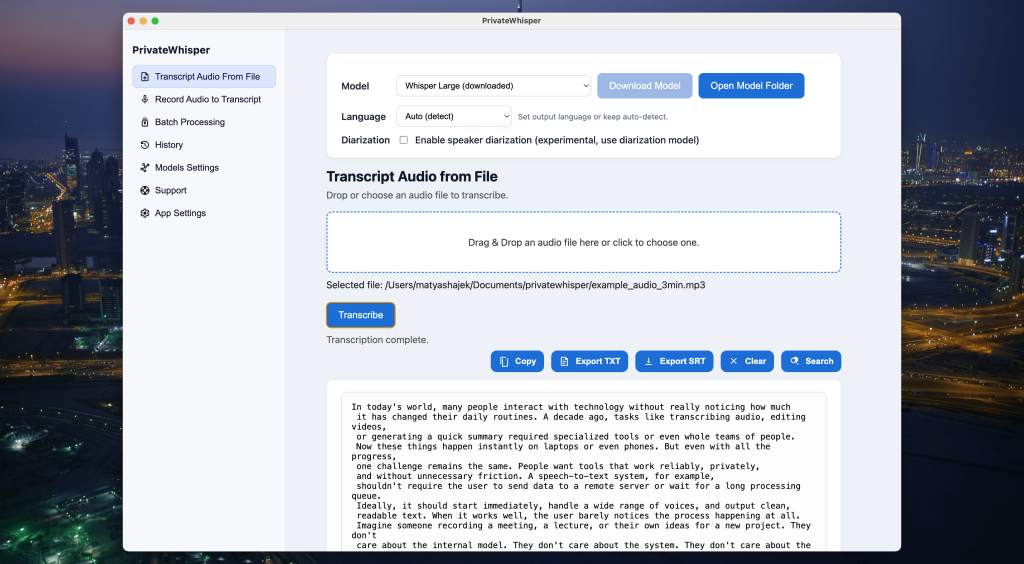The image size is (1024, 564).
Task: Open Search in the transcript toolbar
Action: click(x=811, y=361)
